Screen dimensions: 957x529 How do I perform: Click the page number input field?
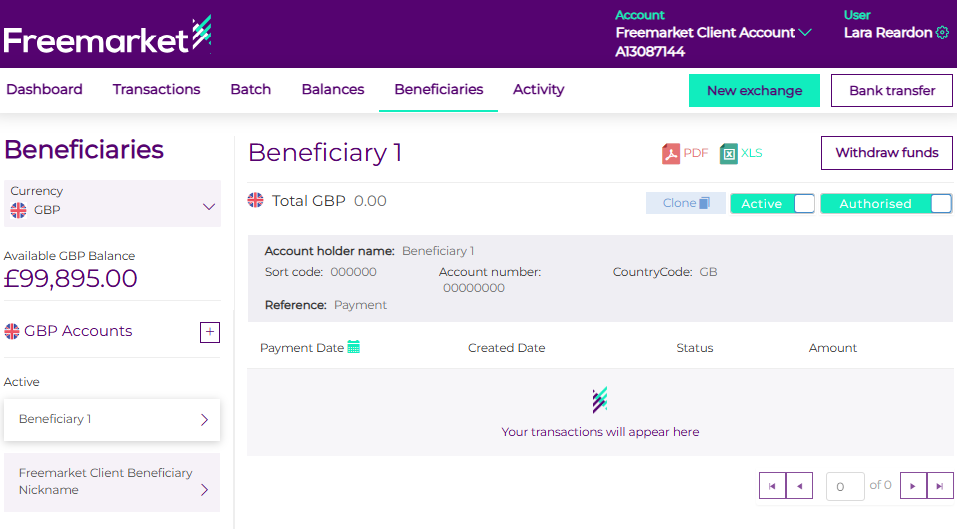845,486
